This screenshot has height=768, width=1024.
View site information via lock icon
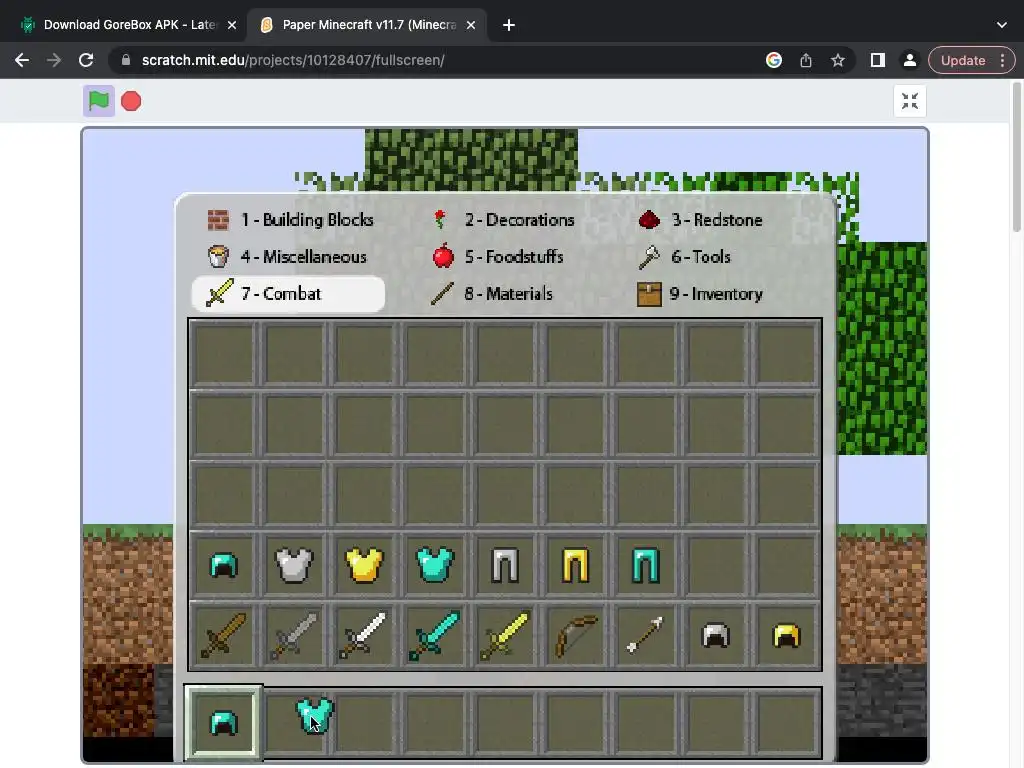tap(125, 60)
